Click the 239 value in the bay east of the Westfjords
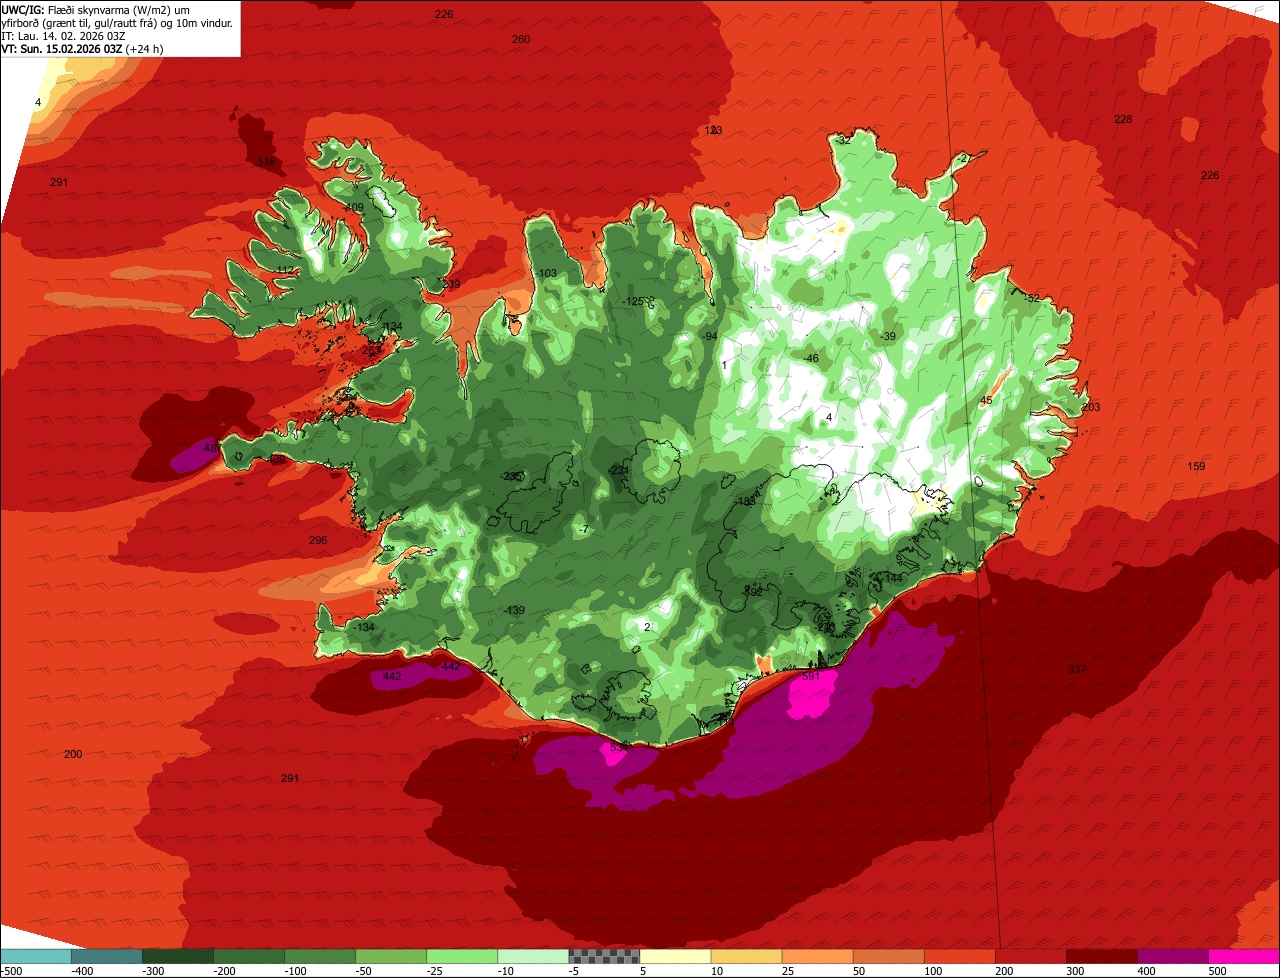This screenshot has height=978, width=1280. point(451,285)
